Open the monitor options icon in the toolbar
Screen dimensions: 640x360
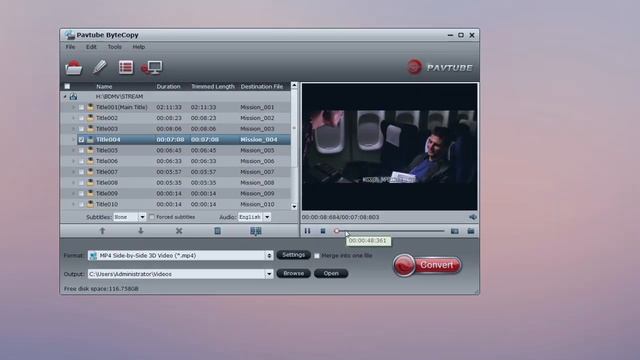(x=152, y=67)
